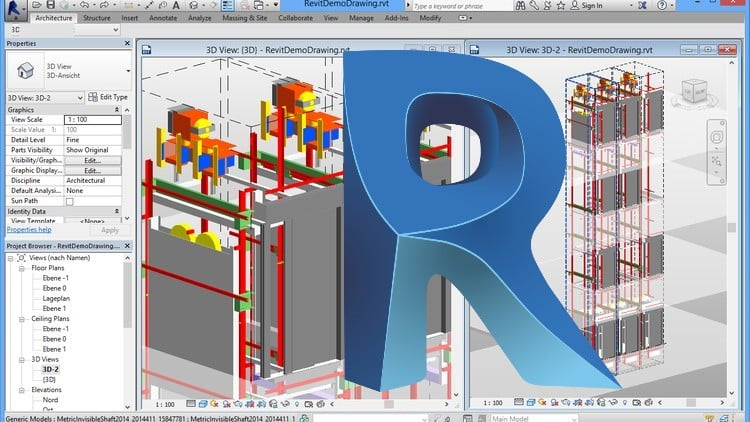The image size is (750, 422).
Task: Click Visual Style icon in {3D} view control bar
Action: click(203, 404)
